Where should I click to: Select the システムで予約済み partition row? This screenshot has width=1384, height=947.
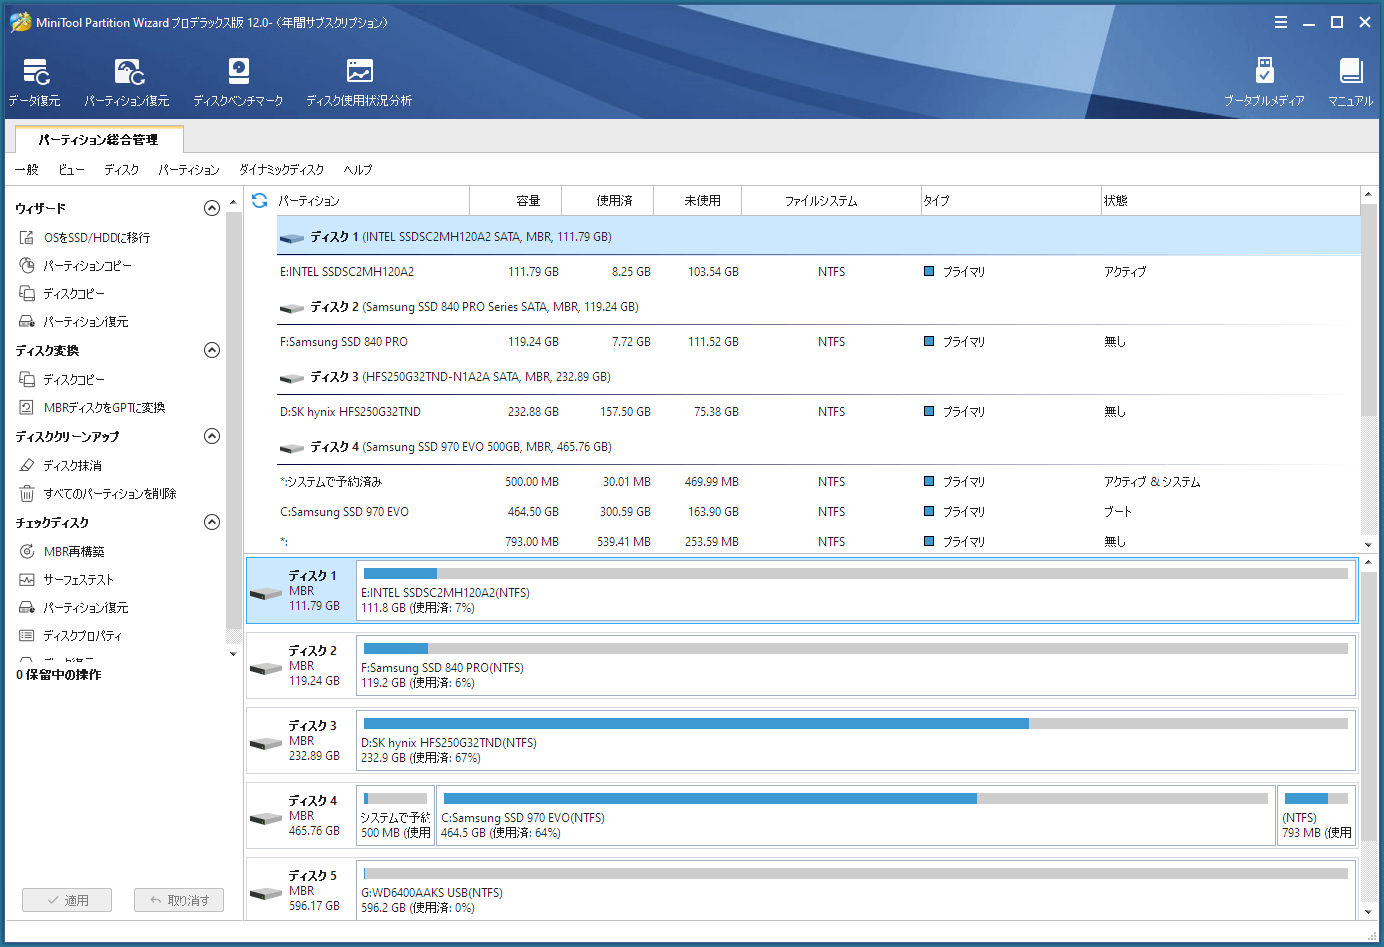point(818,481)
